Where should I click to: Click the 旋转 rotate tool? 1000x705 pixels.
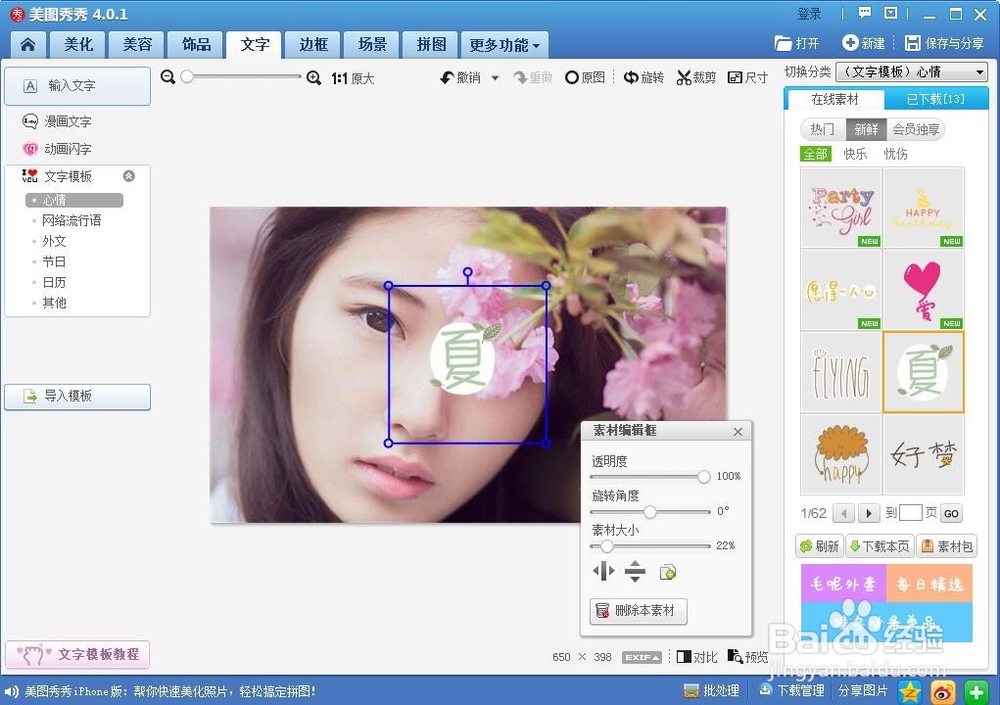[x=643, y=78]
